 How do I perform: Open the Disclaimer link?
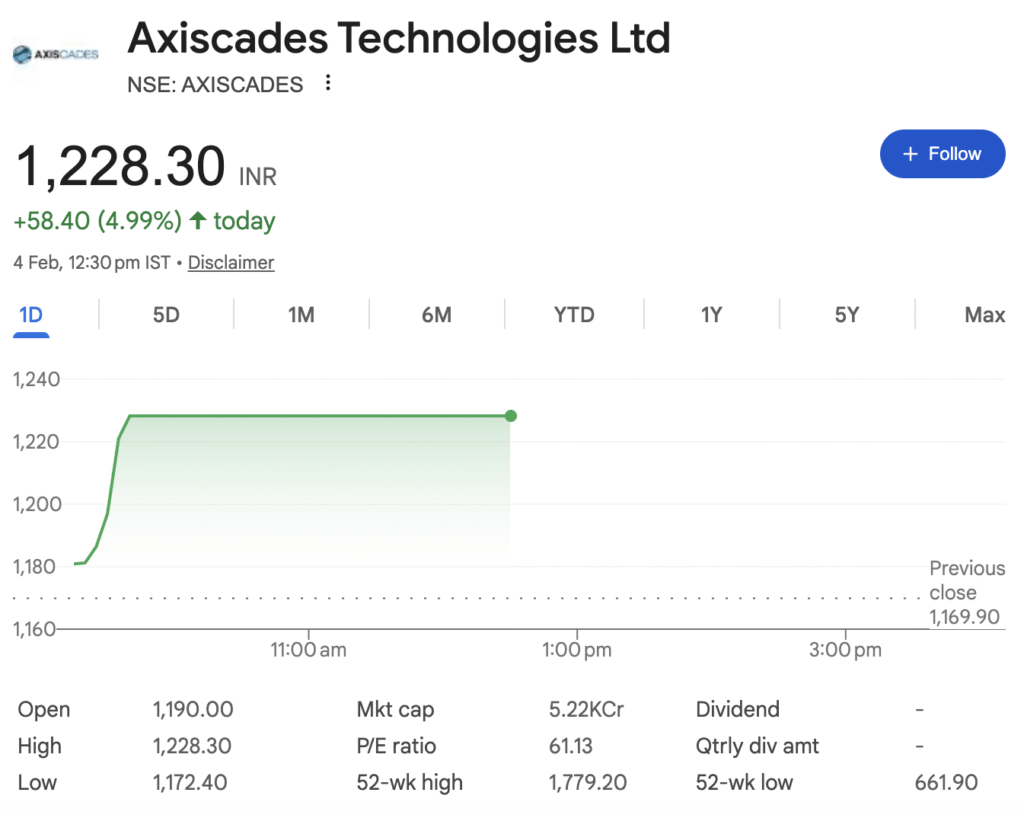click(x=231, y=263)
